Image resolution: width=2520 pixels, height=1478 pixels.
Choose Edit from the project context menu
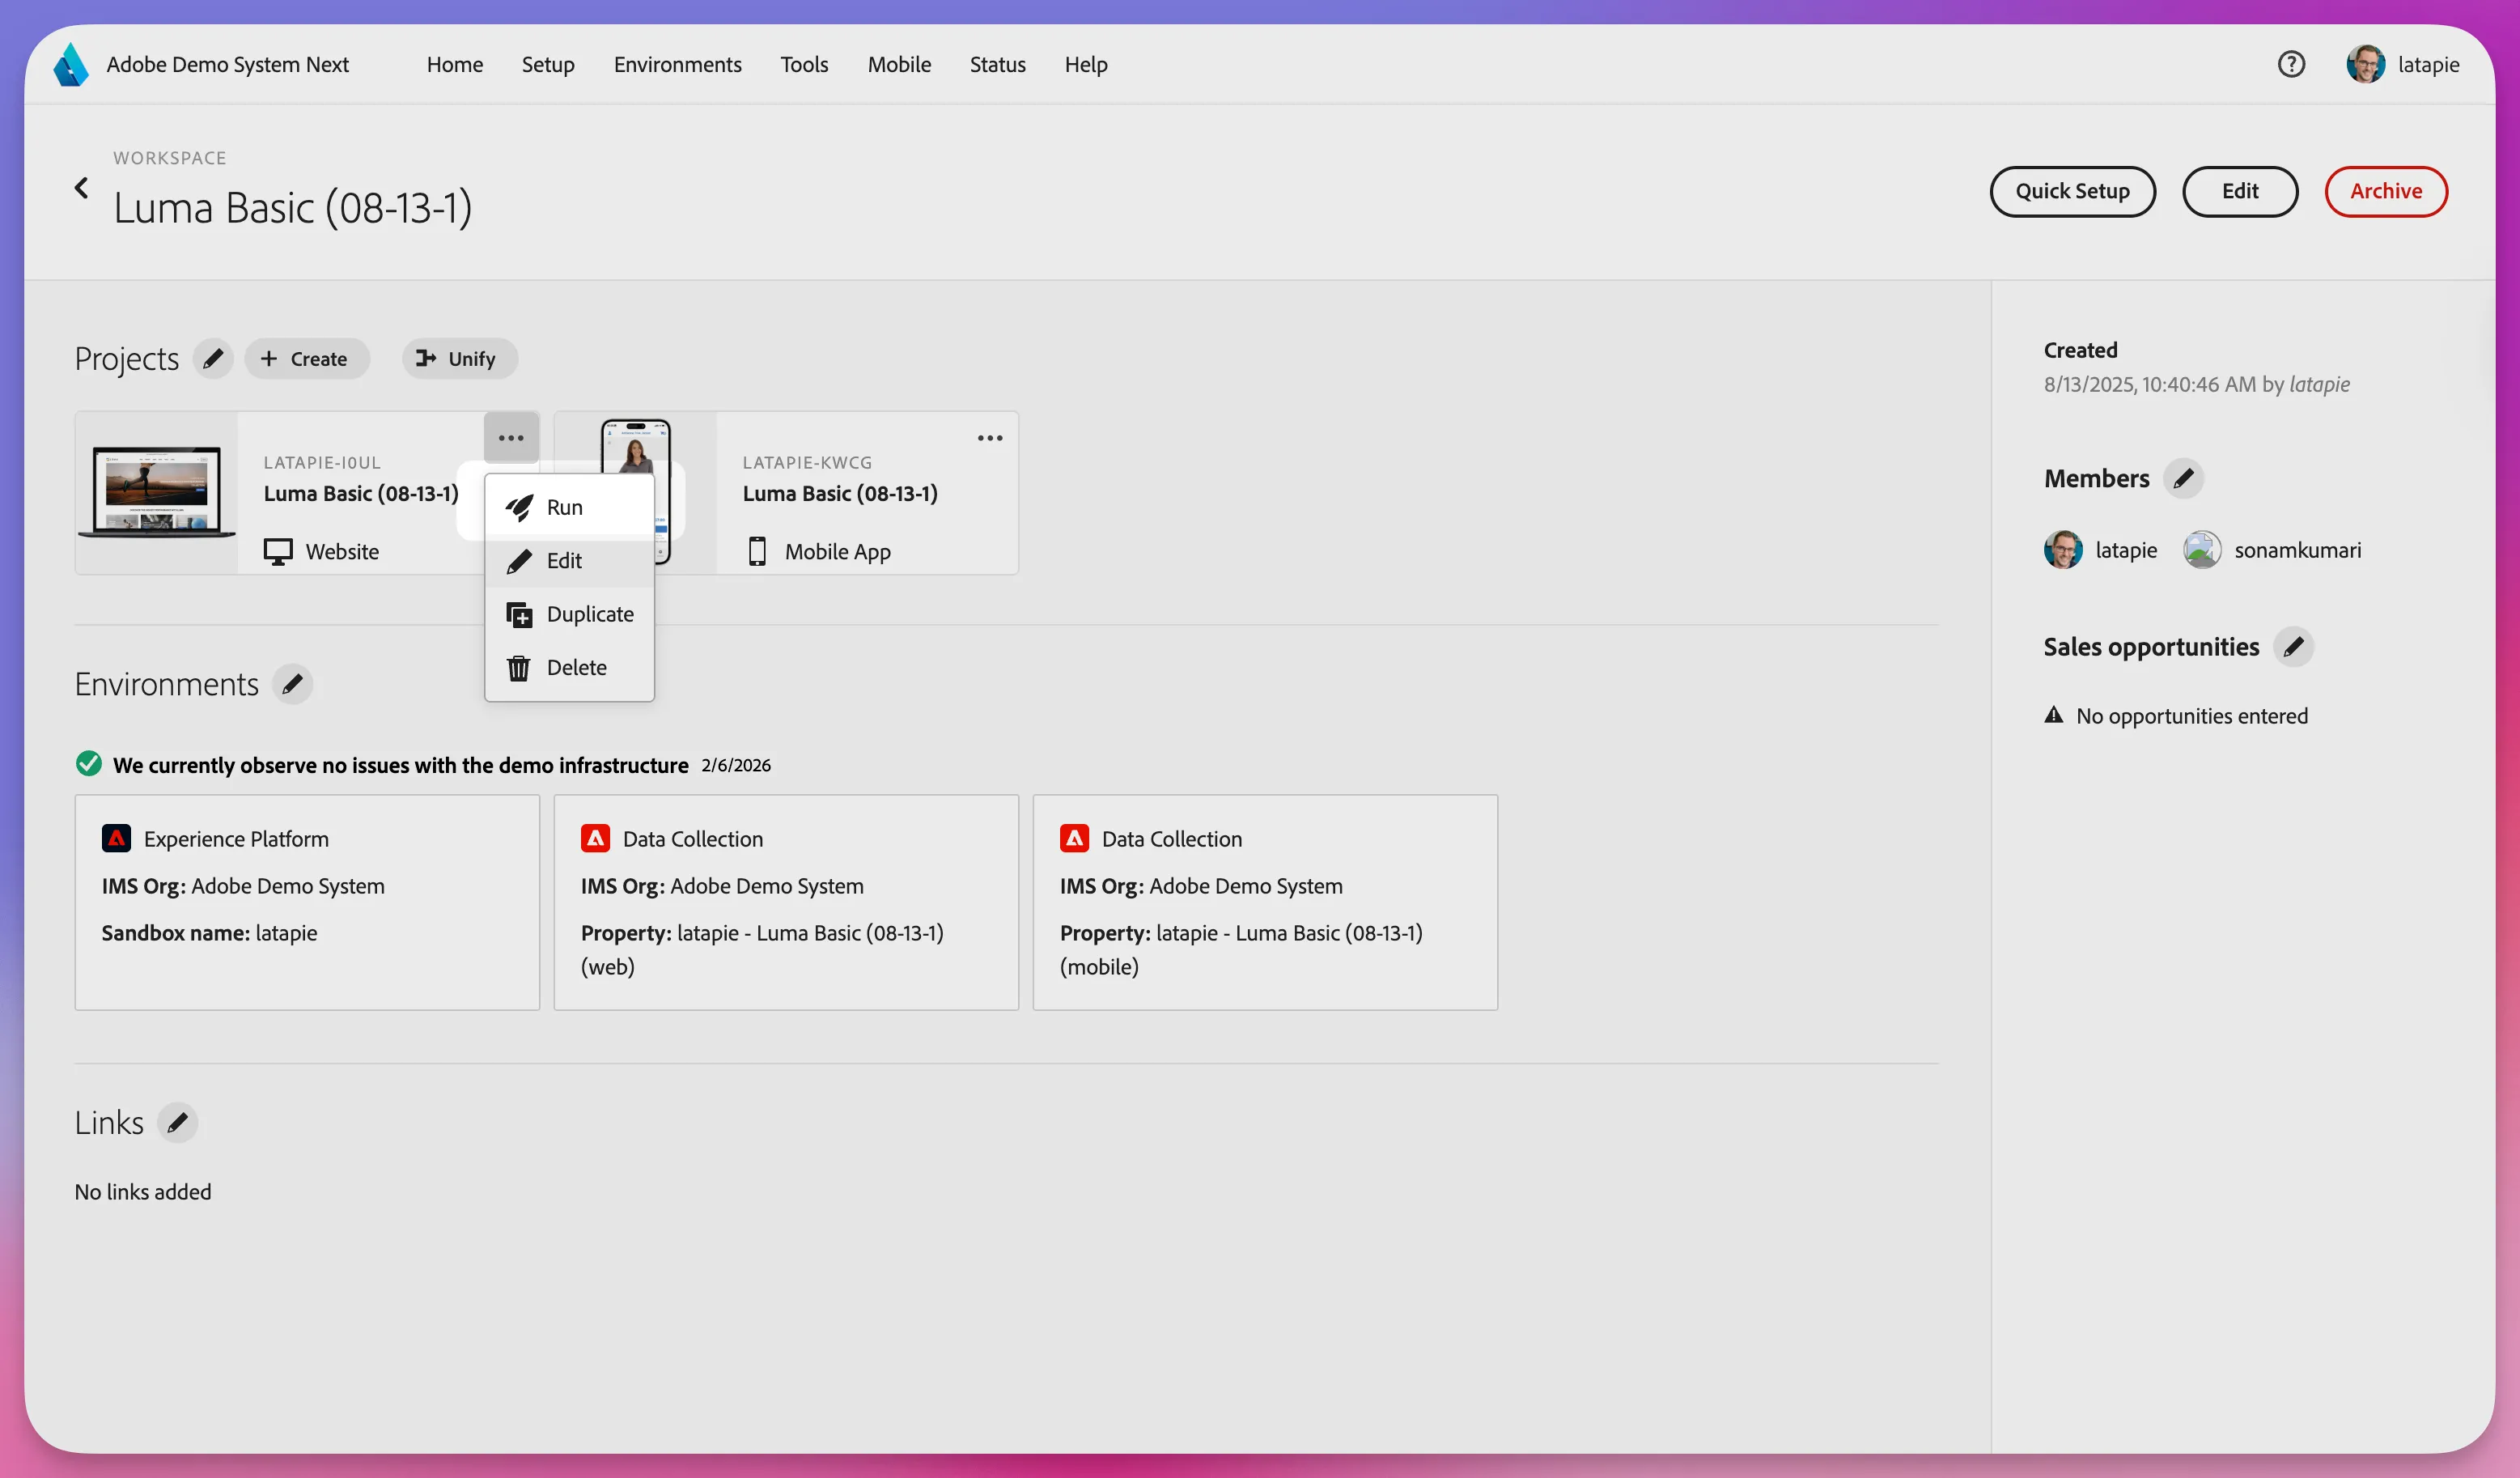pyautogui.click(x=570, y=561)
